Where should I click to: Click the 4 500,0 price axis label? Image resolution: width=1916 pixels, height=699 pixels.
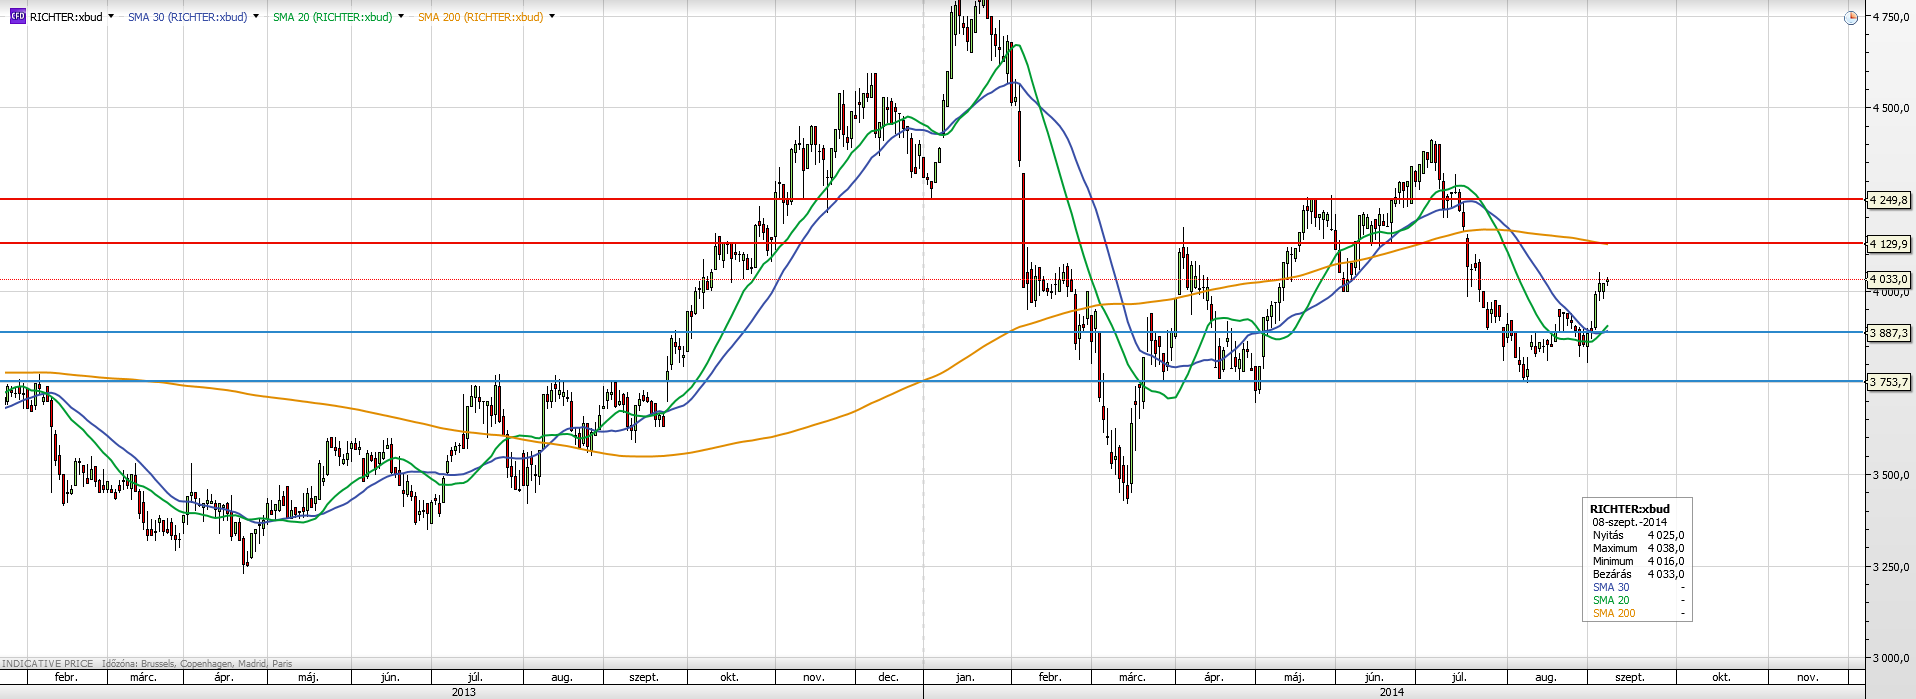(1891, 108)
